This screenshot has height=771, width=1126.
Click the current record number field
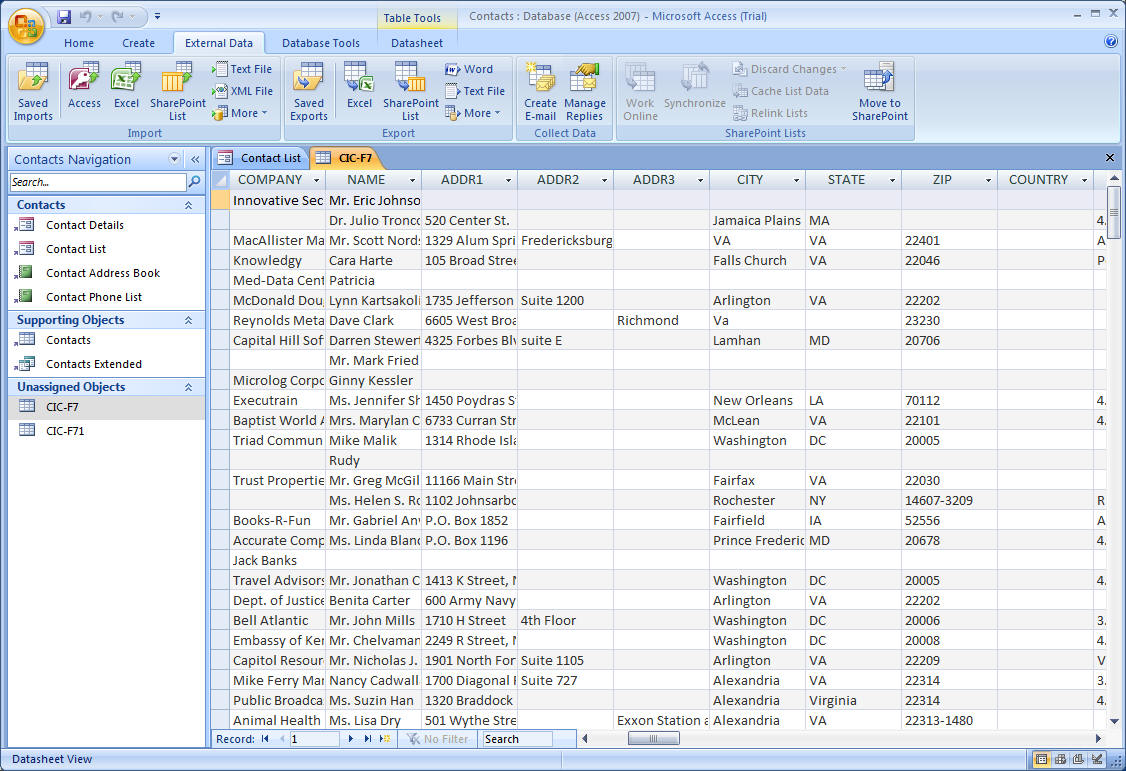point(314,739)
